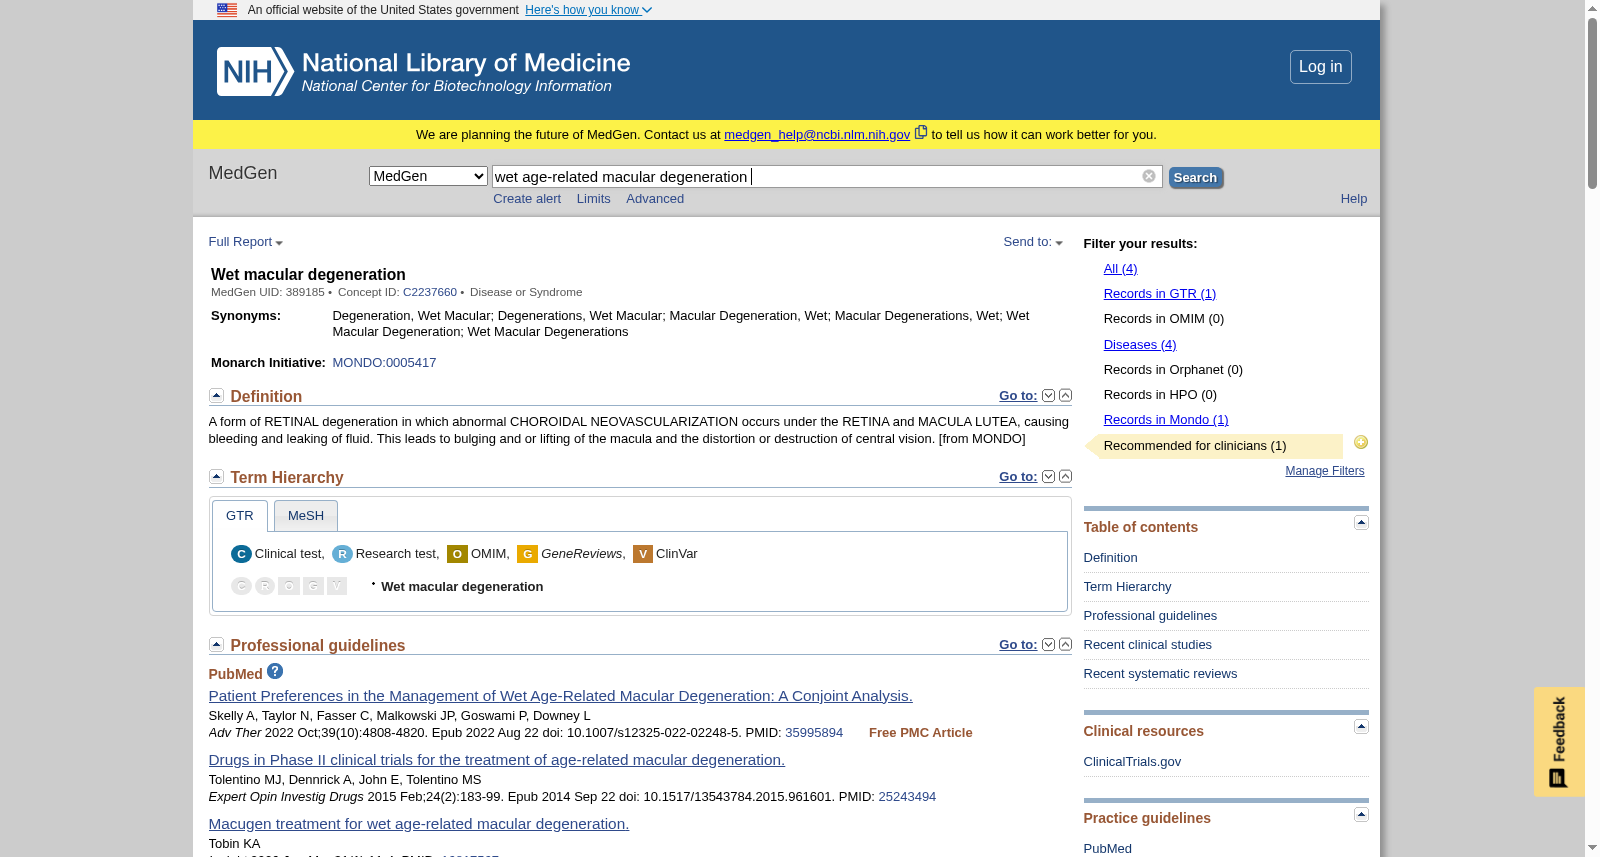Image resolution: width=1600 pixels, height=857 pixels.
Task: Go to Term Hierarchy in table of contents
Action: pyautogui.click(x=1127, y=587)
